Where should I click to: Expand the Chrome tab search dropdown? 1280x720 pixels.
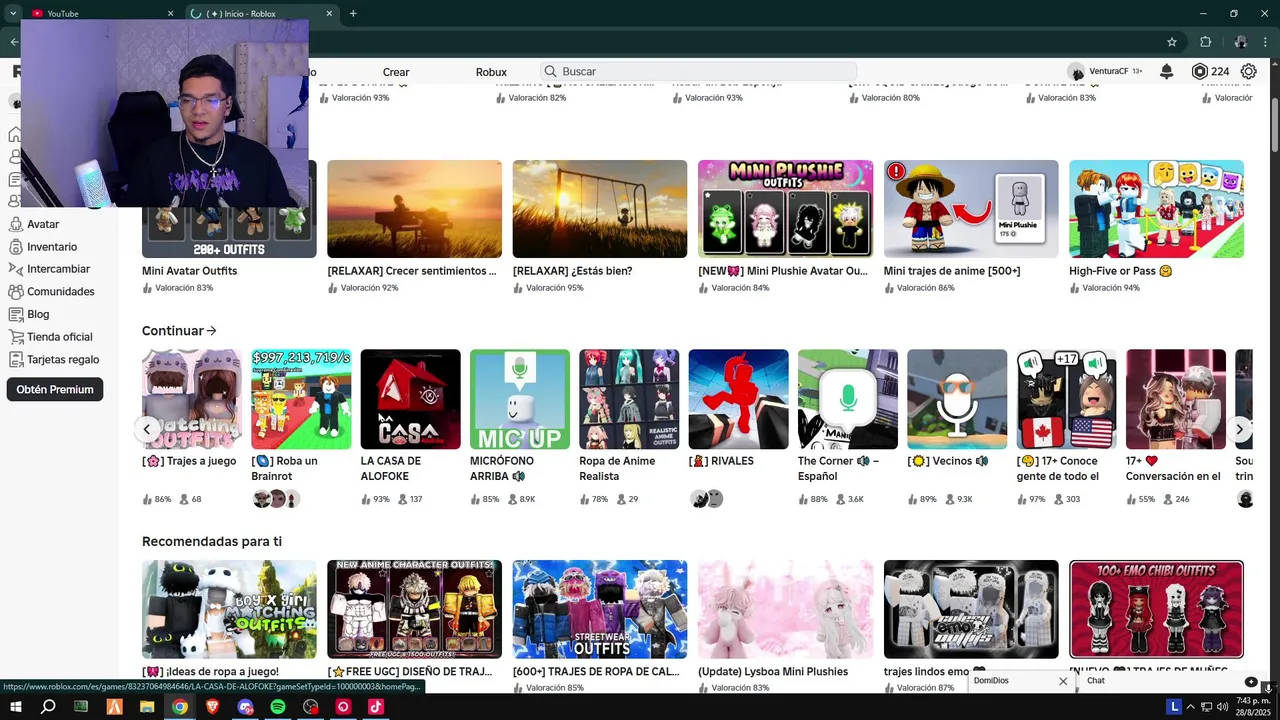click(x=13, y=13)
